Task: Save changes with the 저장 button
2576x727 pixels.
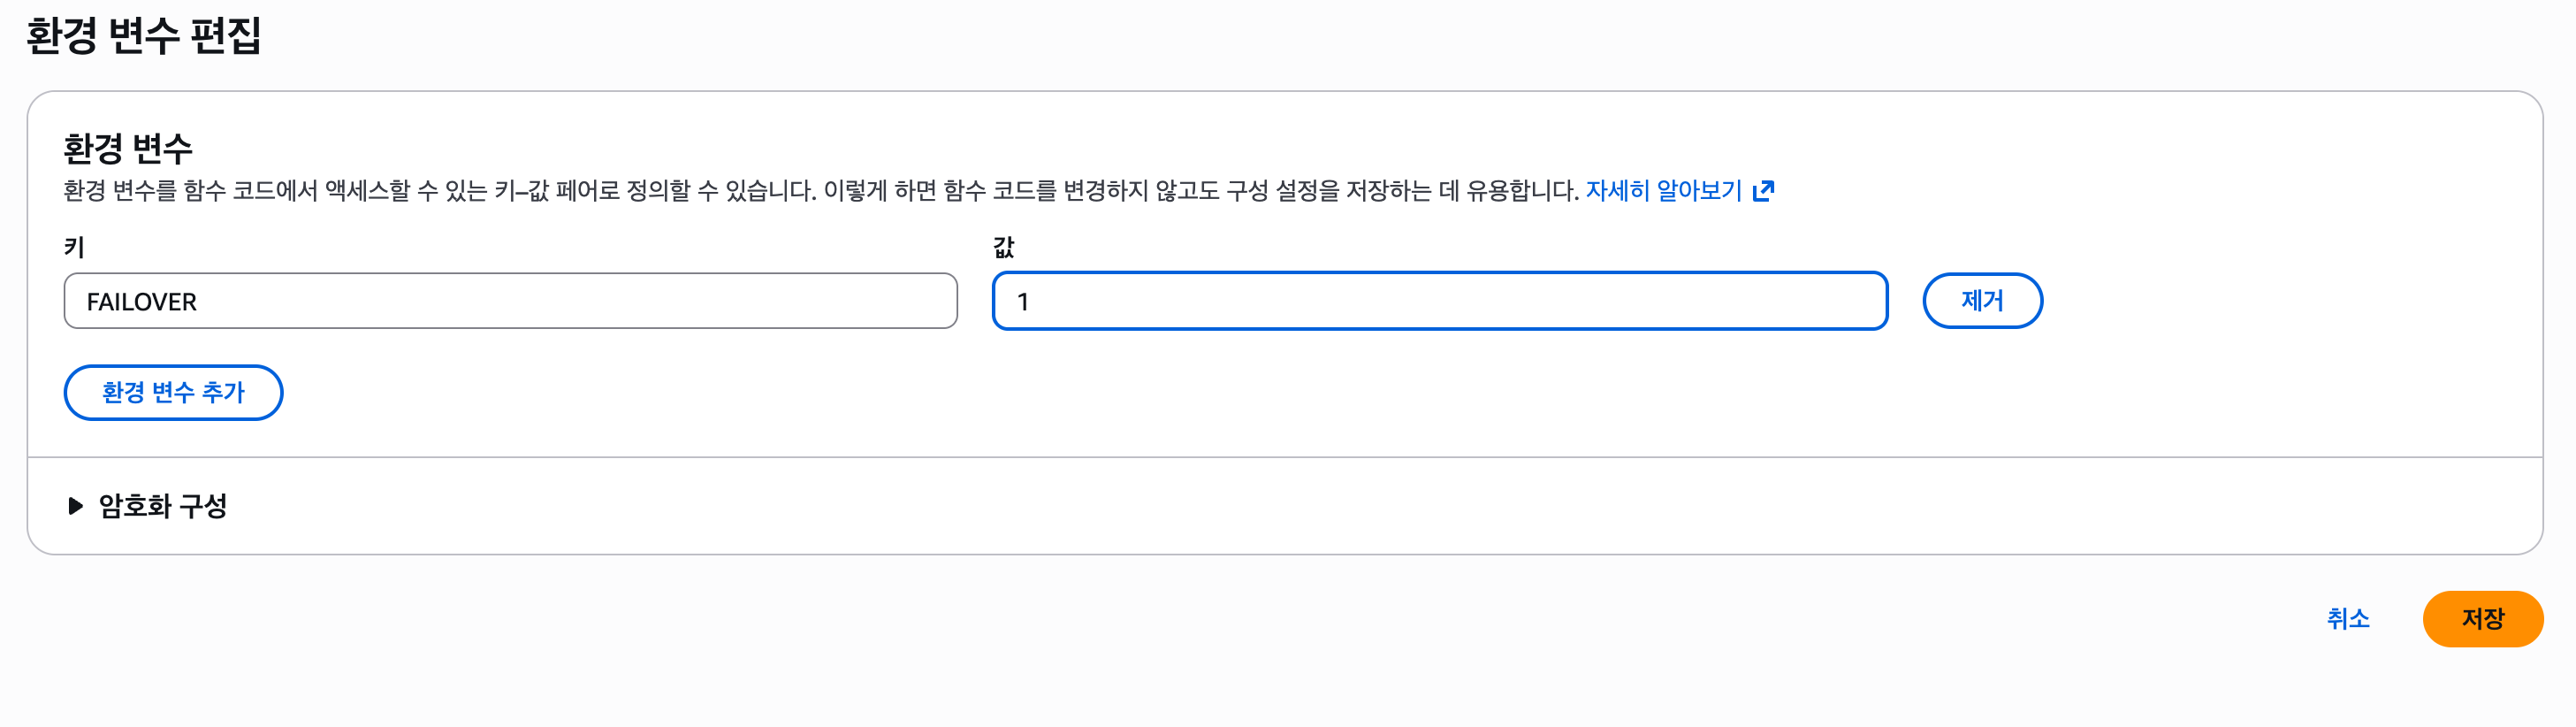Action: coord(2482,619)
